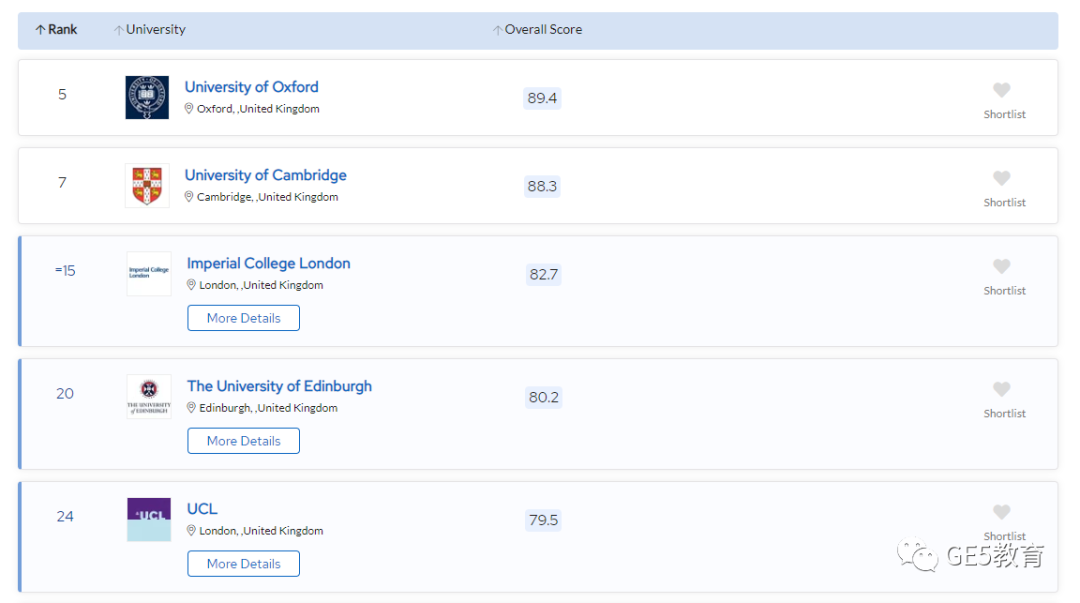
Task: Click the 82.7 overall score value
Action: pyautogui.click(x=543, y=274)
